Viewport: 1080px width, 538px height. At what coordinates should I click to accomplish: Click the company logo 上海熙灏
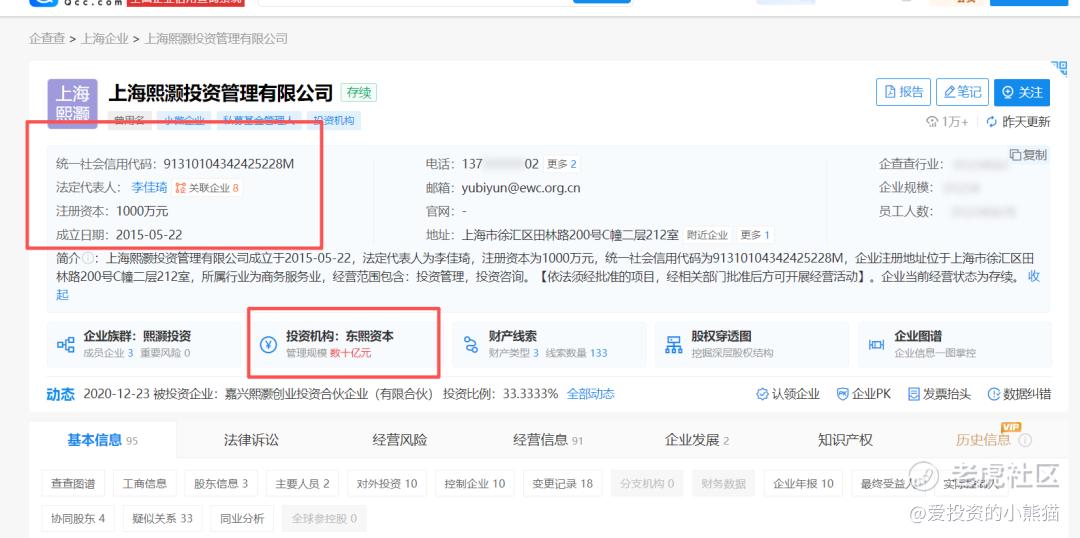(72, 104)
